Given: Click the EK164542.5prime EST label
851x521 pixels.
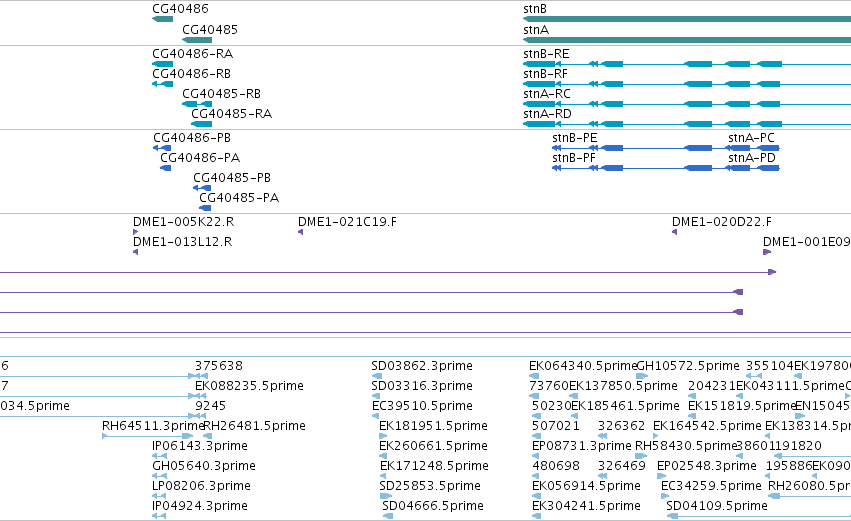Looking at the screenshot, I should [x=708, y=425].
